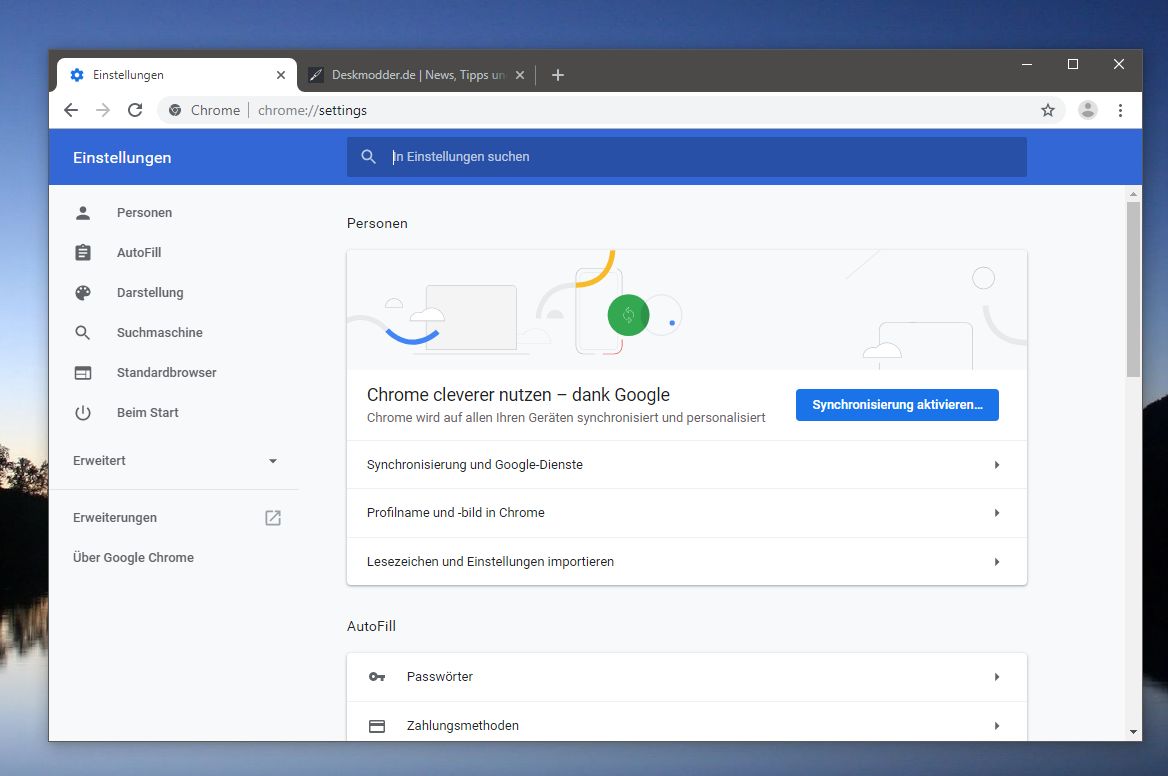Maximize the Chrome window

[x=1073, y=65]
